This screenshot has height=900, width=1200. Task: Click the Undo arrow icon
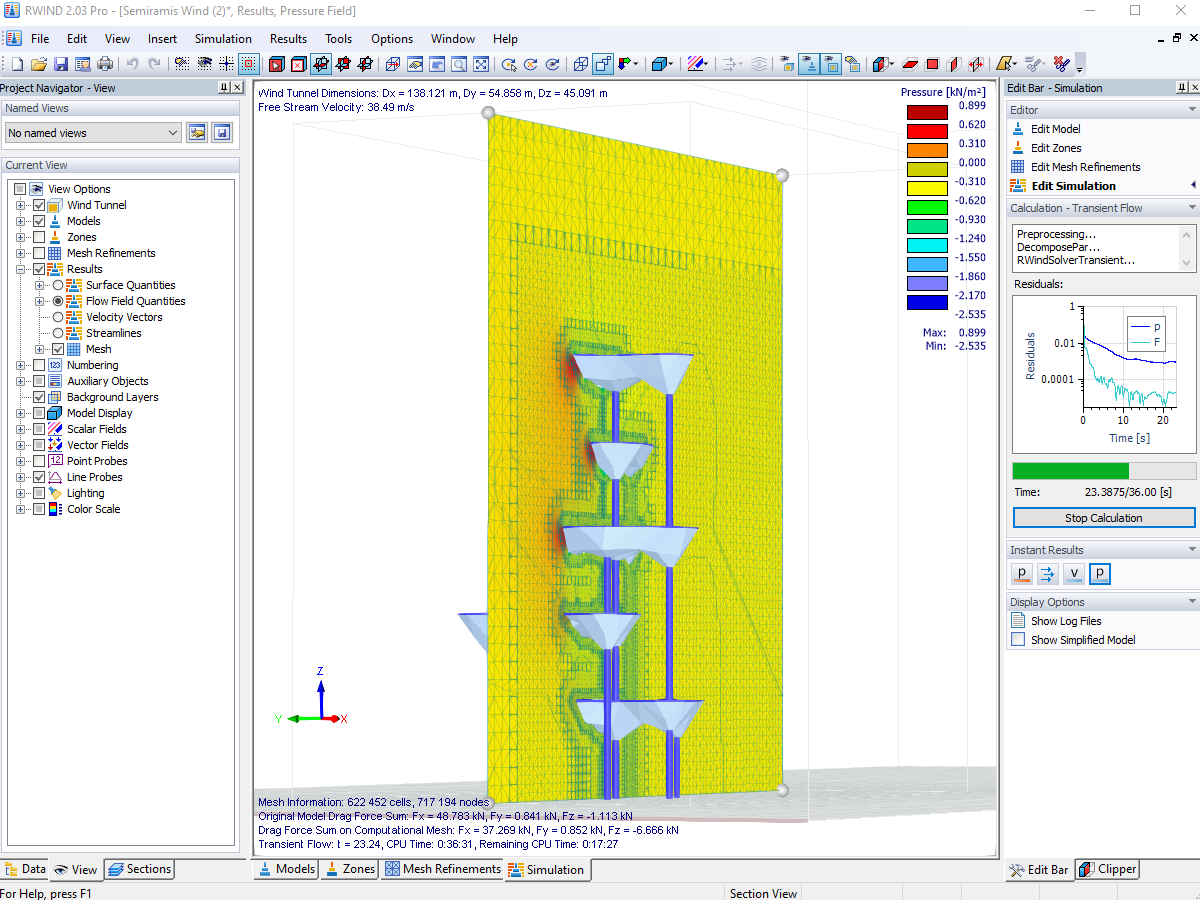132,64
